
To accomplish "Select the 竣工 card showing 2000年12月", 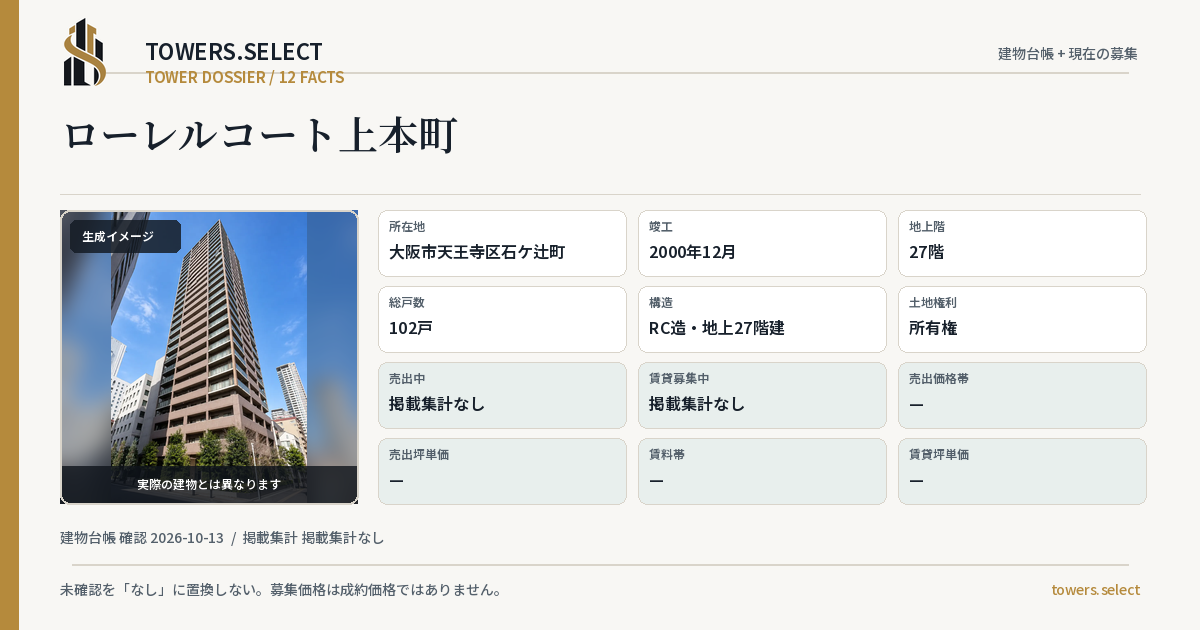I will pos(762,243).
